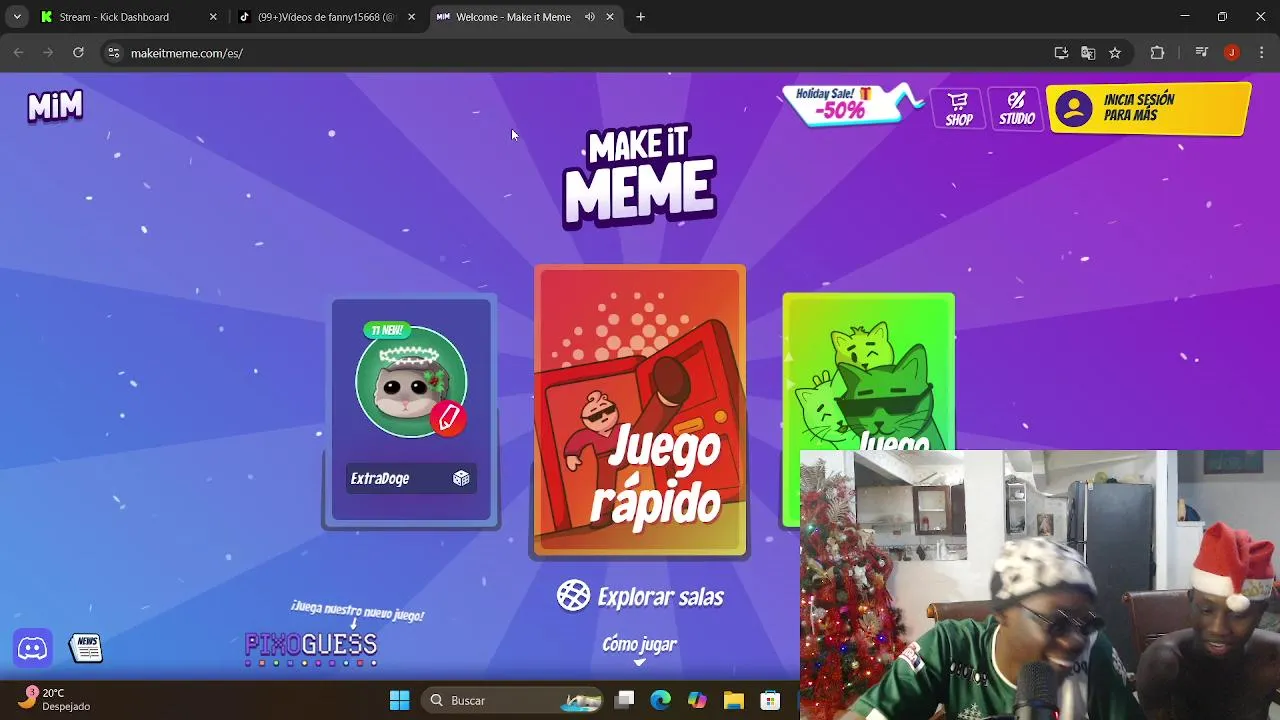This screenshot has height=720, width=1280.
Task: Click the globe icon beside Explorar salas
Action: click(x=573, y=596)
